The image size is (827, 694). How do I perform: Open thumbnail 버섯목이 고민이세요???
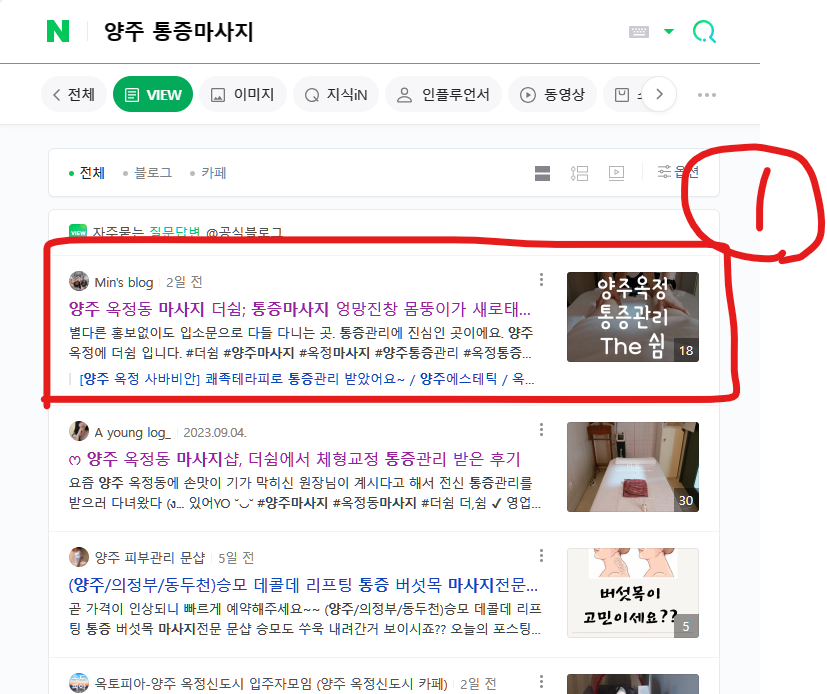click(633, 593)
